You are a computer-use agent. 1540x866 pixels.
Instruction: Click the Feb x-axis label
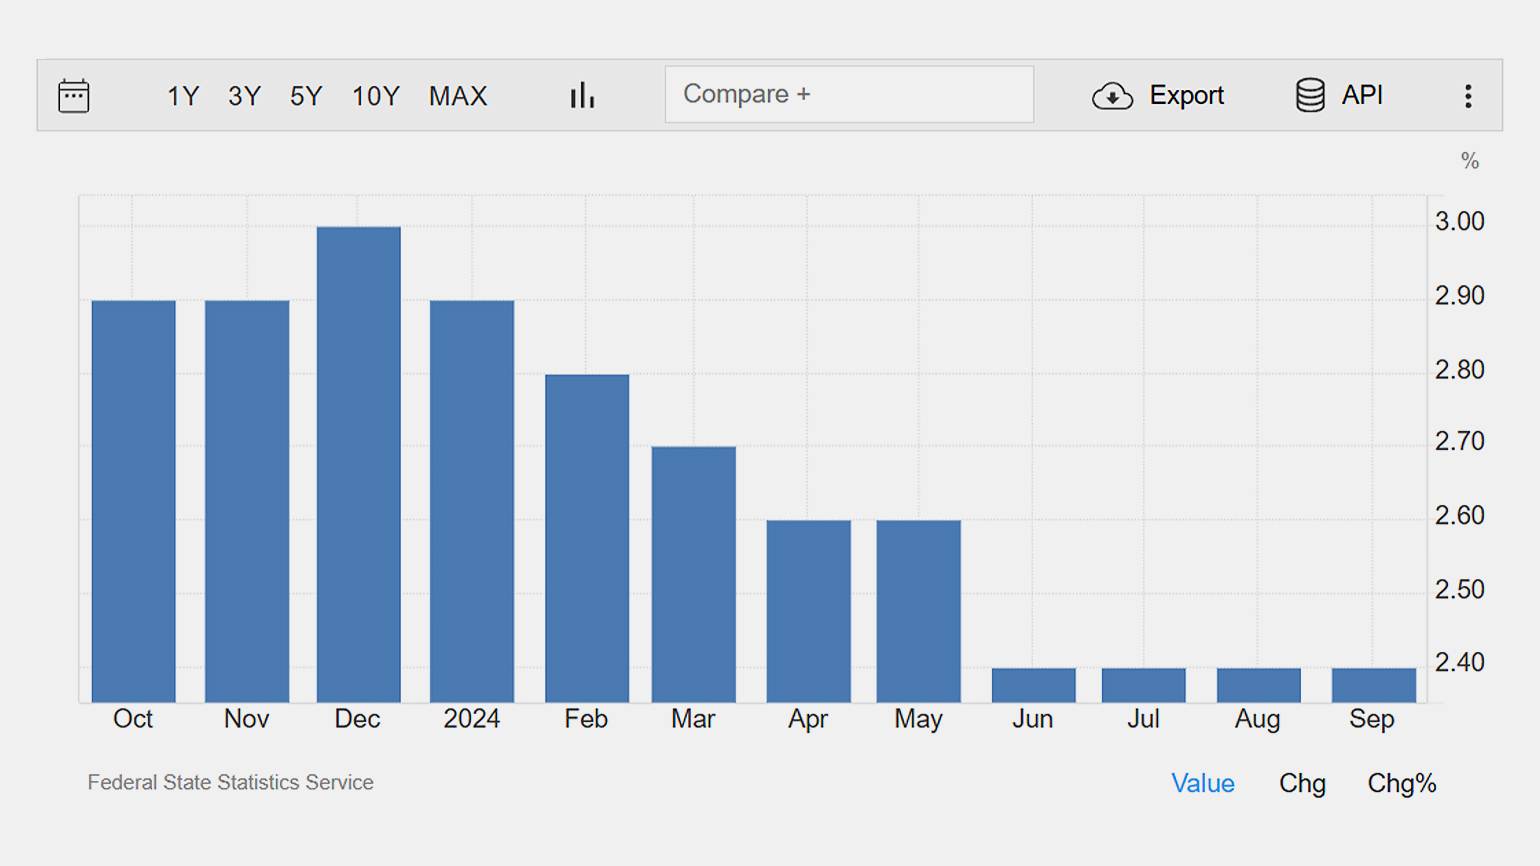pyautogui.click(x=586, y=719)
